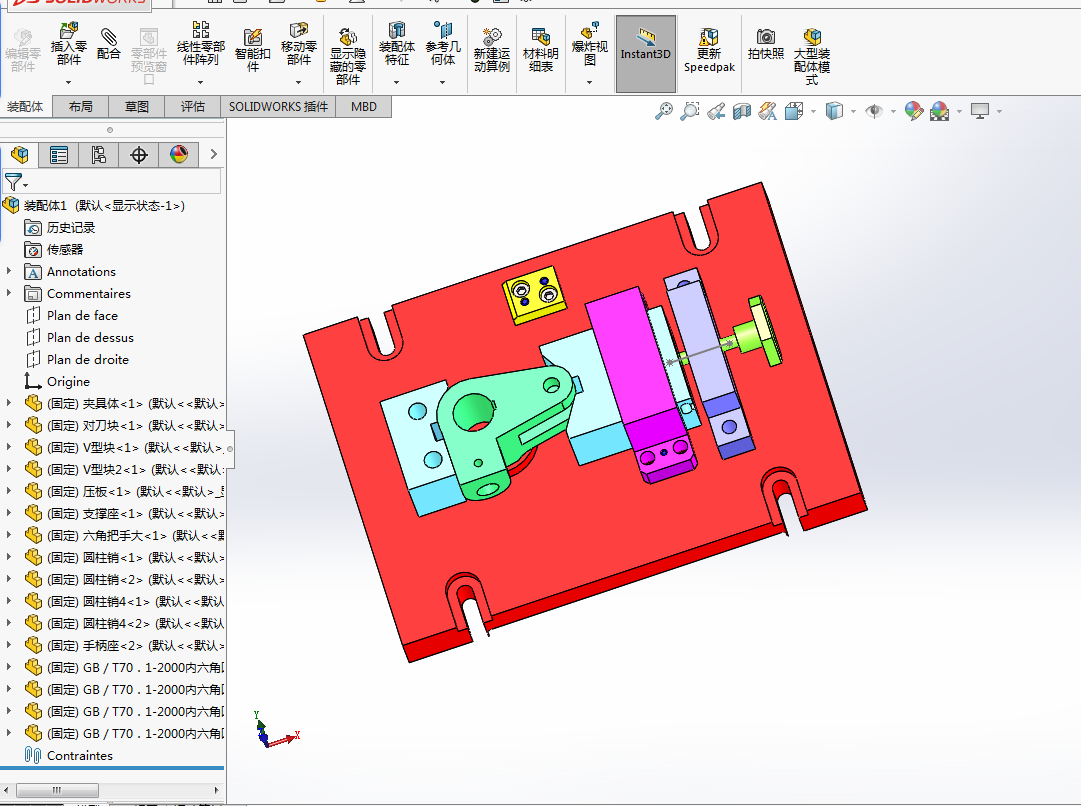Image resolution: width=1081 pixels, height=806 pixels.
Task: Take a Snapshot (拍快照)
Action: click(x=765, y=43)
